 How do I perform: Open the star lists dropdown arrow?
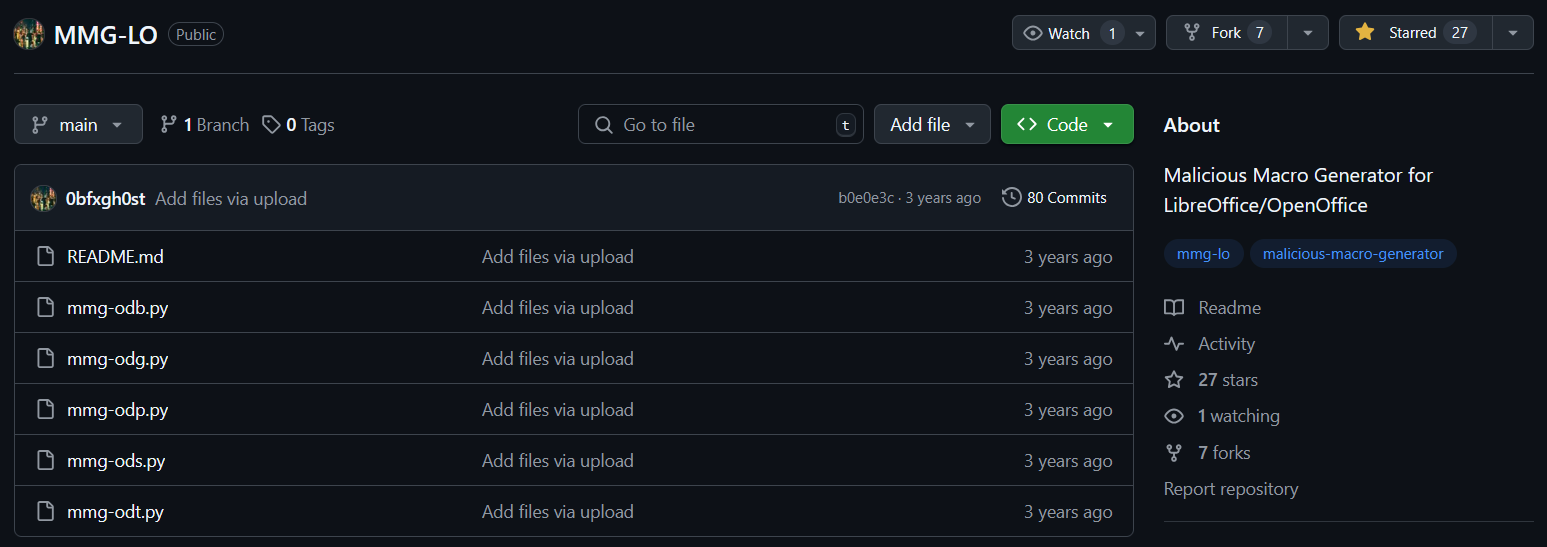coord(1513,33)
